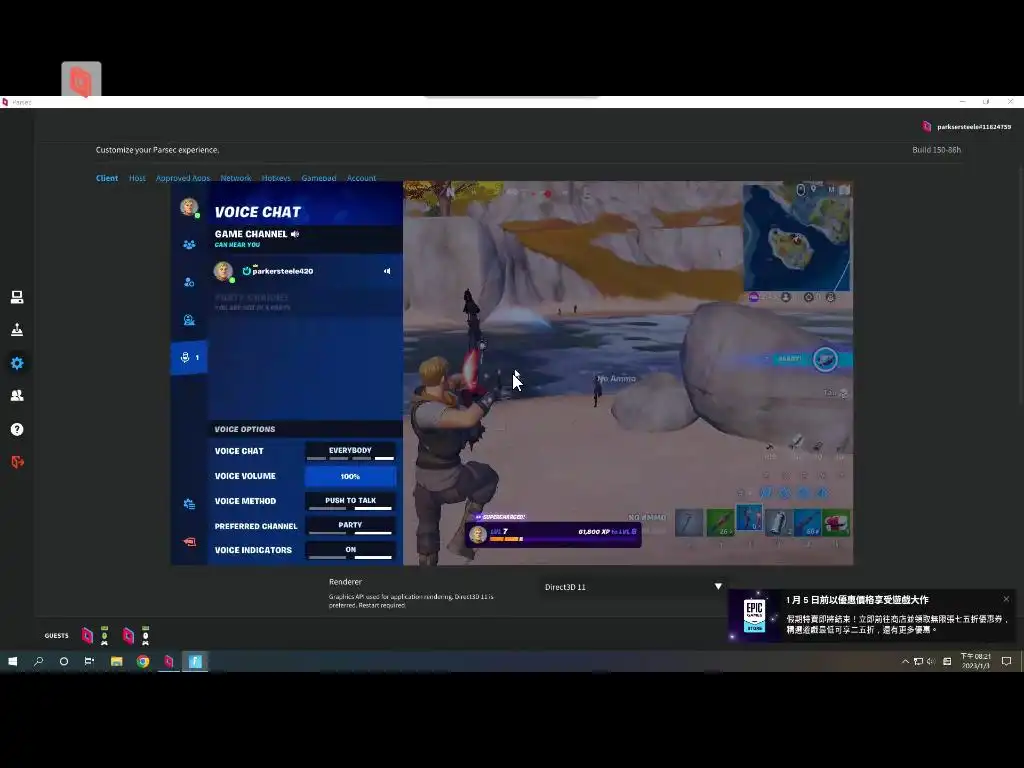Click the GUESTS label in Parsec

(56, 635)
